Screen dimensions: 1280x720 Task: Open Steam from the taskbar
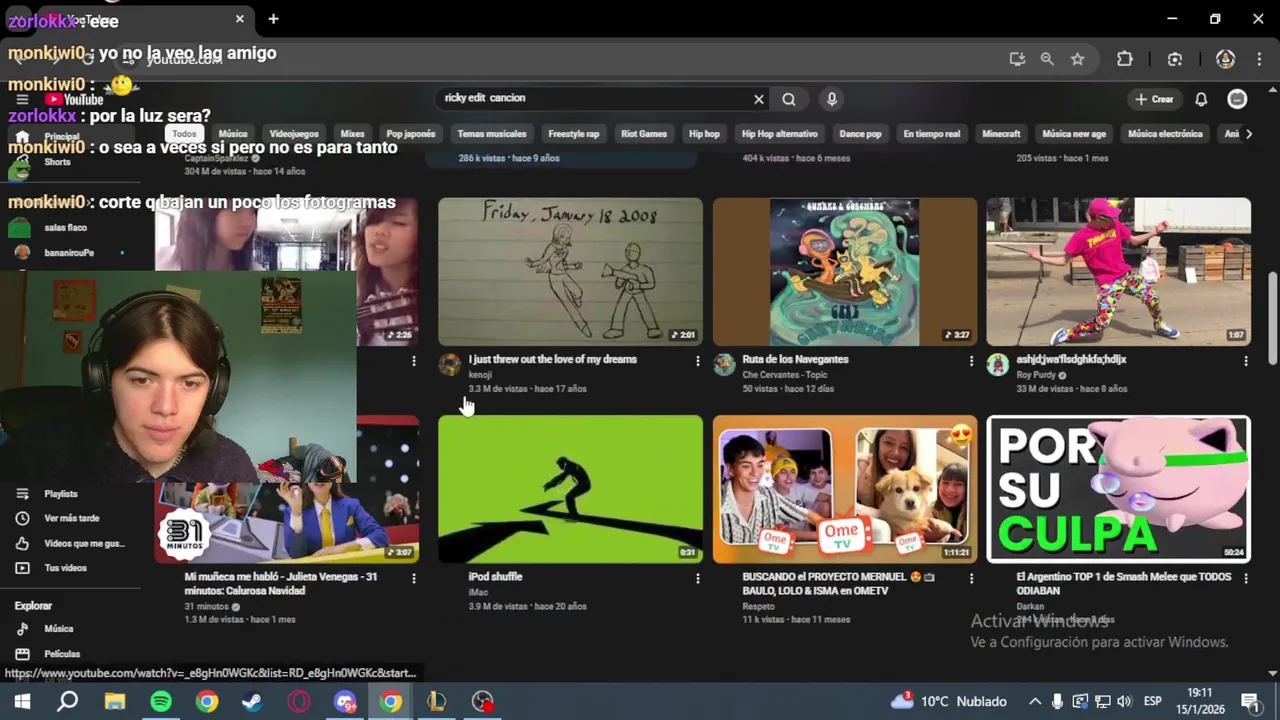[252, 701]
